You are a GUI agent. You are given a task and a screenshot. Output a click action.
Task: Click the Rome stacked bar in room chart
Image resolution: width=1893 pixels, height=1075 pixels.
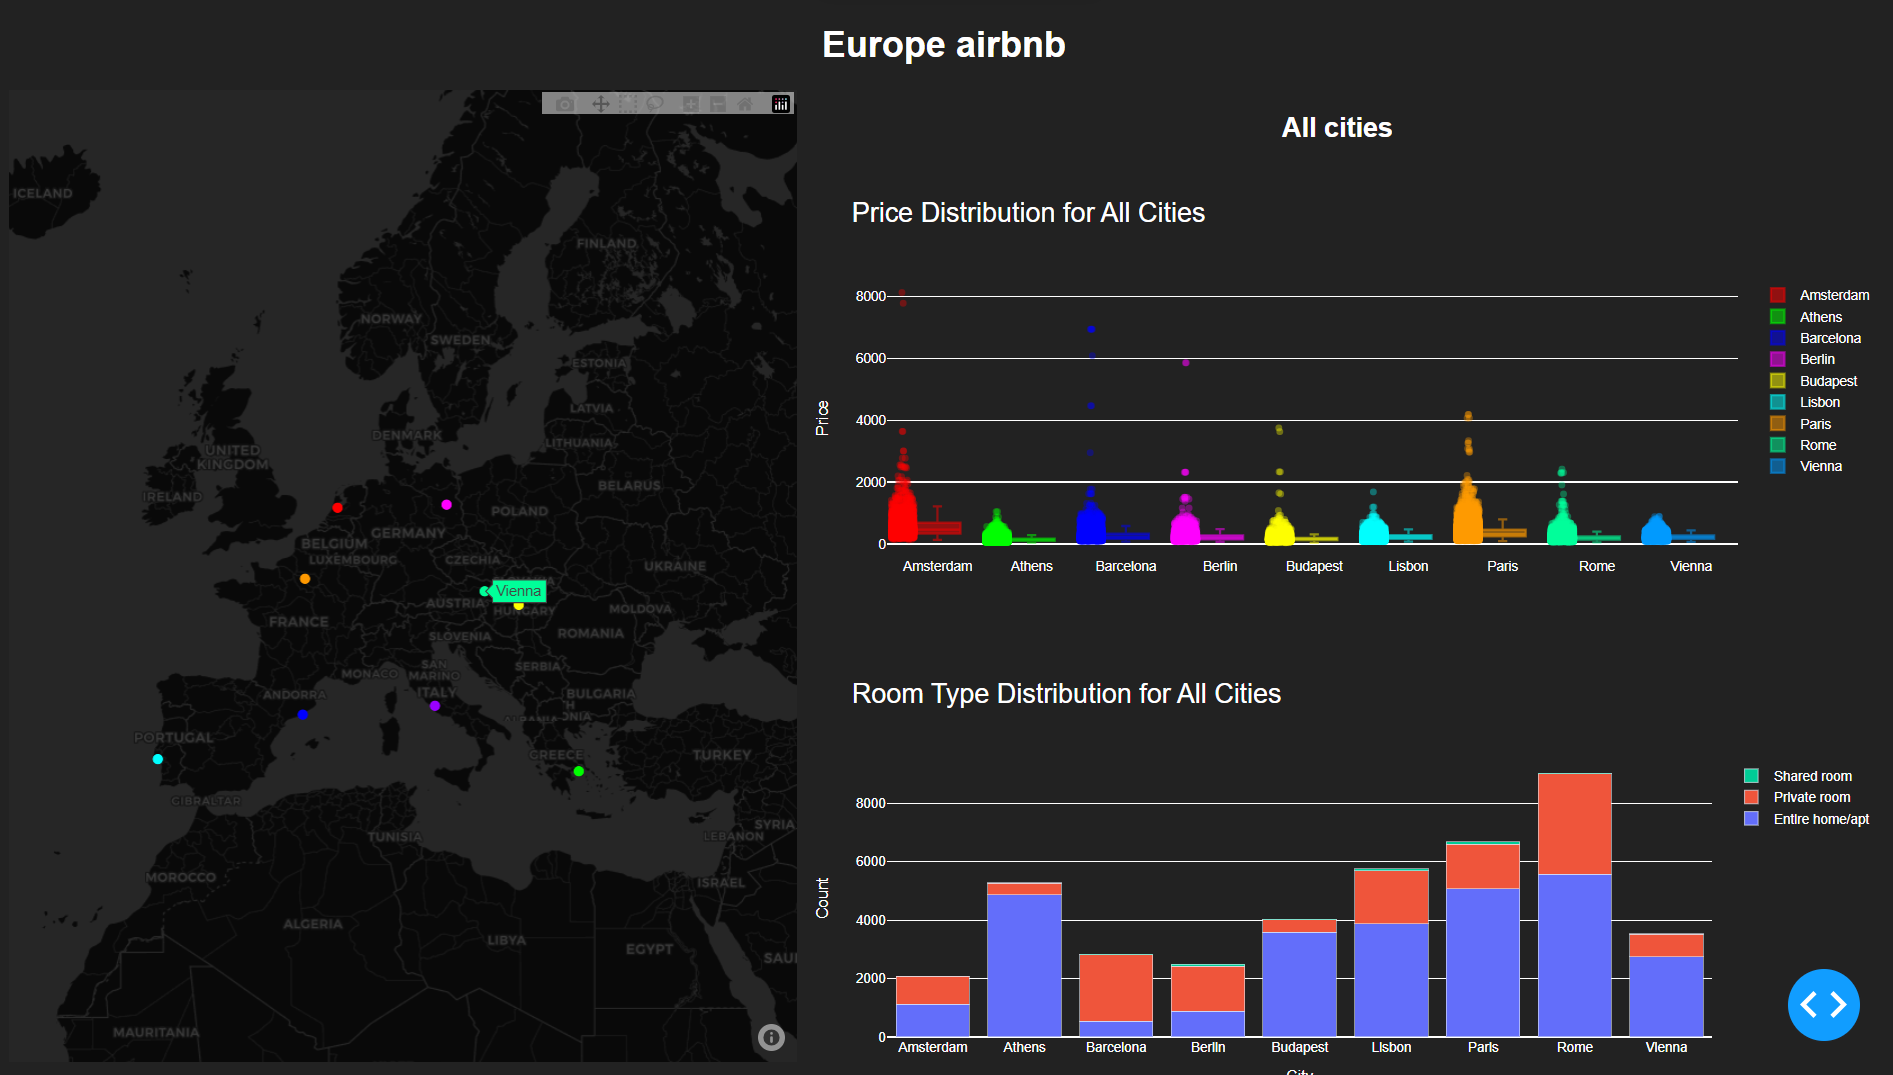pyautogui.click(x=1574, y=905)
